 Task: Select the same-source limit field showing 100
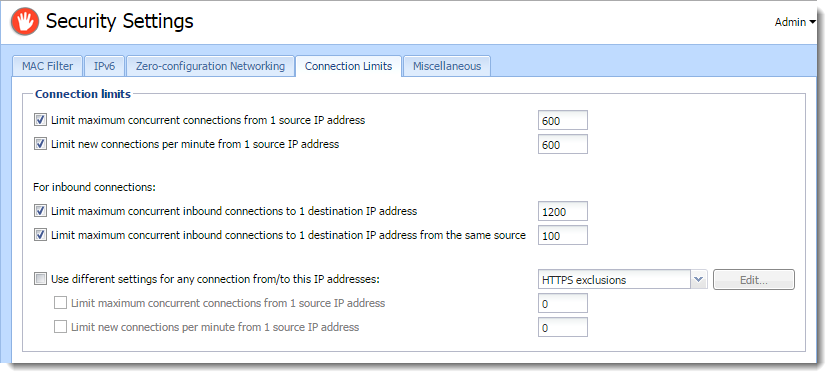pyautogui.click(x=562, y=235)
